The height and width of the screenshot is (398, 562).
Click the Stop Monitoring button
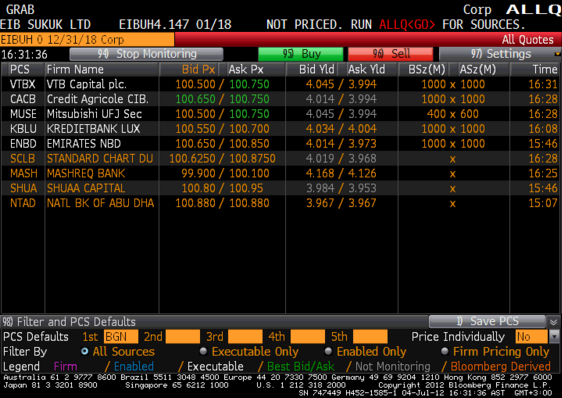(146, 54)
